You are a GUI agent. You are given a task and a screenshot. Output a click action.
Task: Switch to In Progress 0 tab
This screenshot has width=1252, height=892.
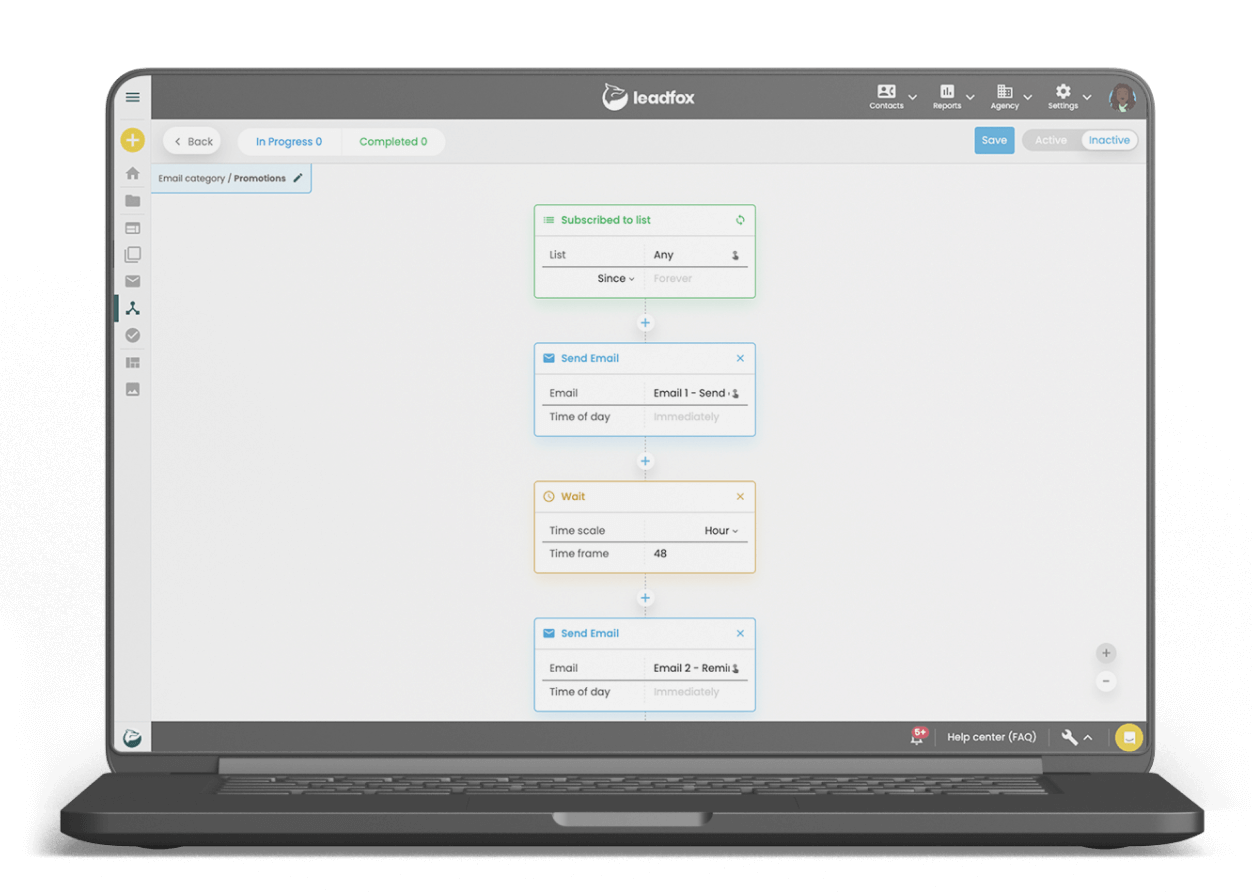pyautogui.click(x=289, y=142)
